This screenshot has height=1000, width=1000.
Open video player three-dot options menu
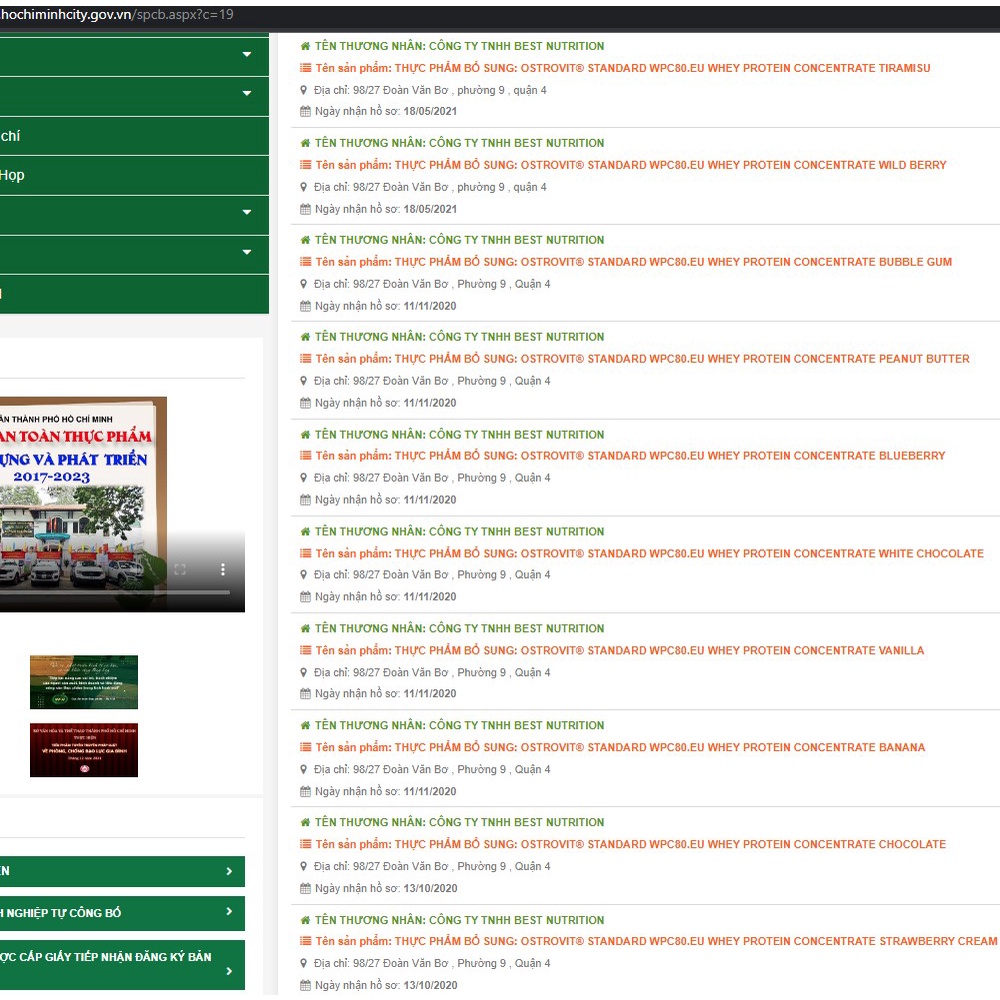[x=223, y=569]
